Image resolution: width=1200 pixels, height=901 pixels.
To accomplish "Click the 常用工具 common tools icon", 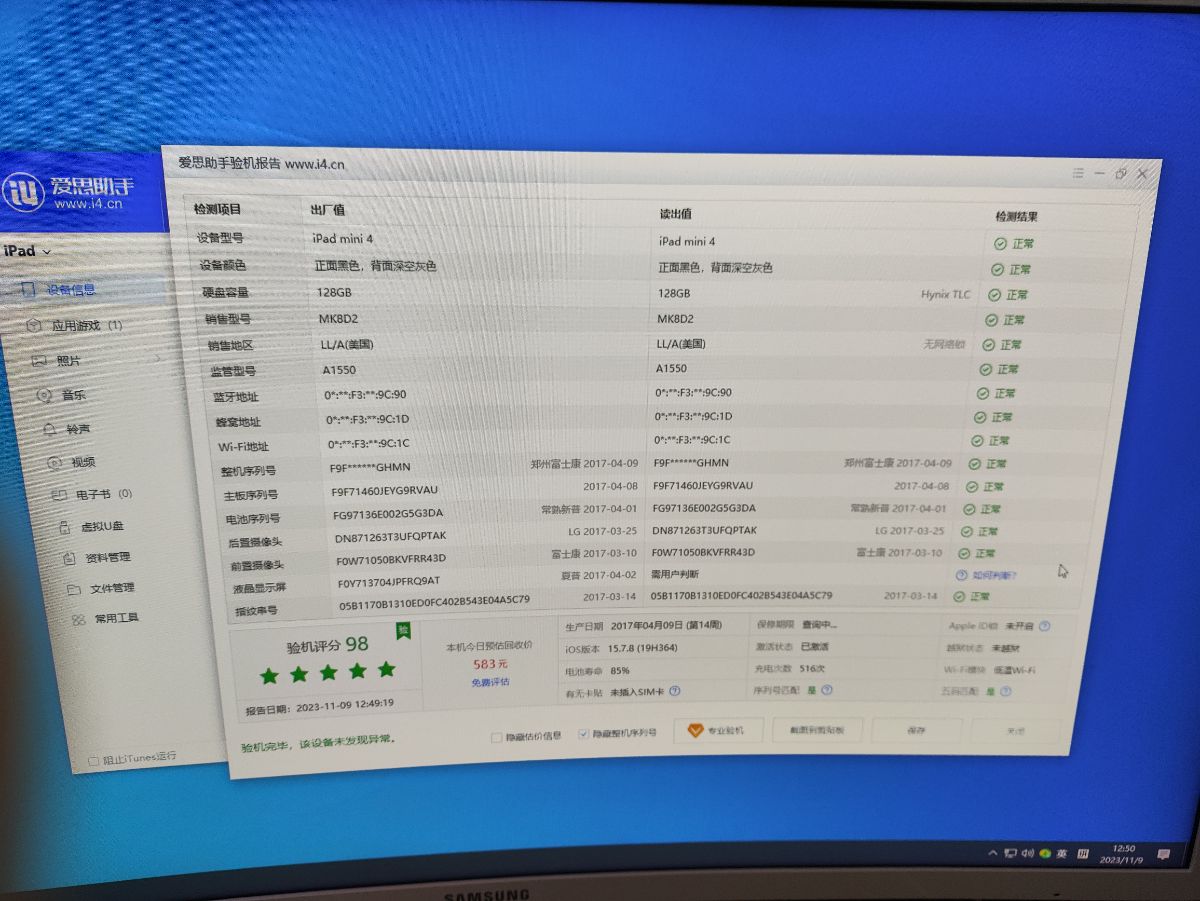I will [x=78, y=620].
